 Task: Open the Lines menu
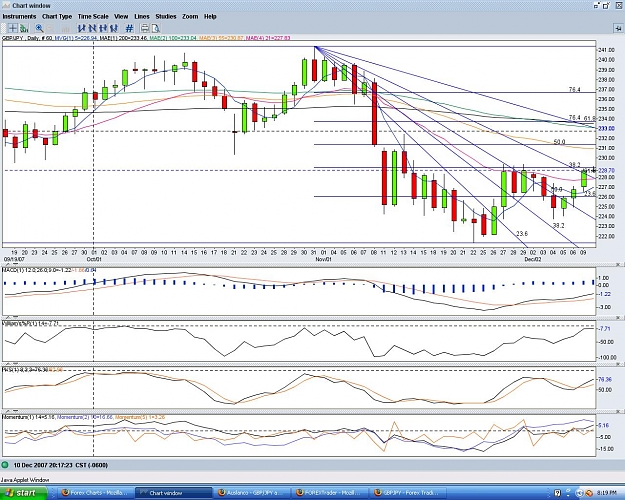142,16
